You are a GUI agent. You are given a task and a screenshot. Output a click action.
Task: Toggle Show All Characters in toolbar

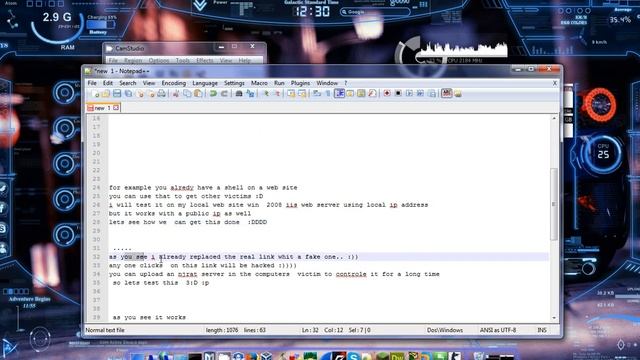327,94
